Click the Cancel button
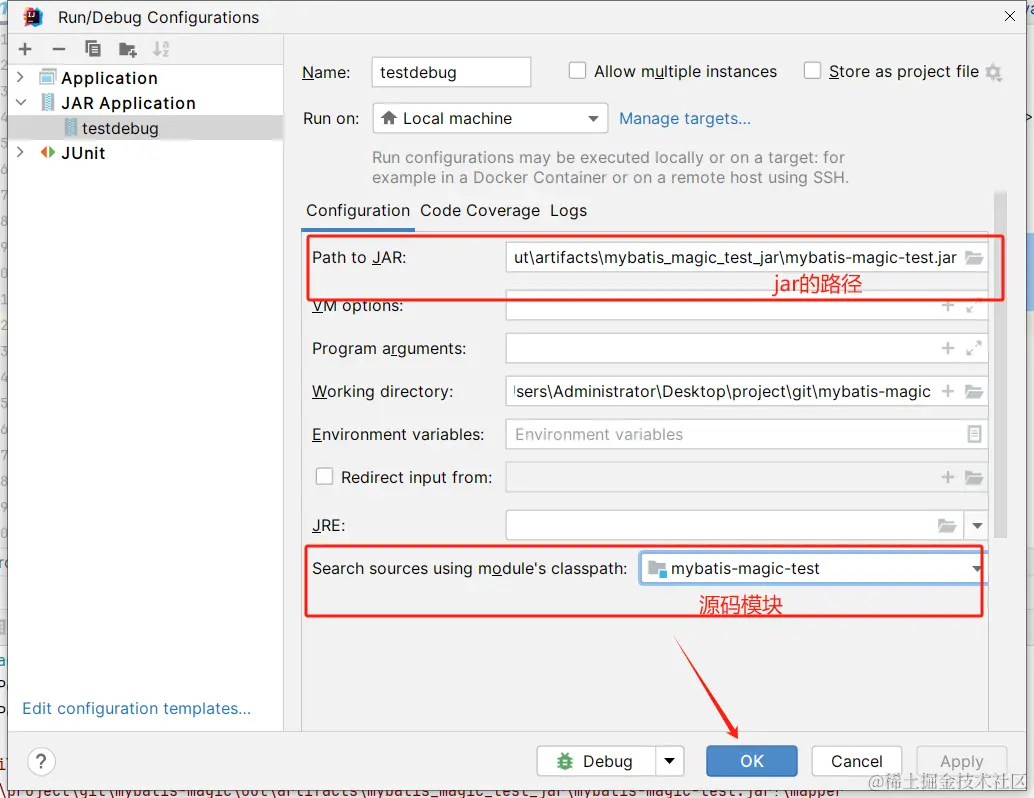The width and height of the screenshot is (1034, 798). tap(857, 761)
